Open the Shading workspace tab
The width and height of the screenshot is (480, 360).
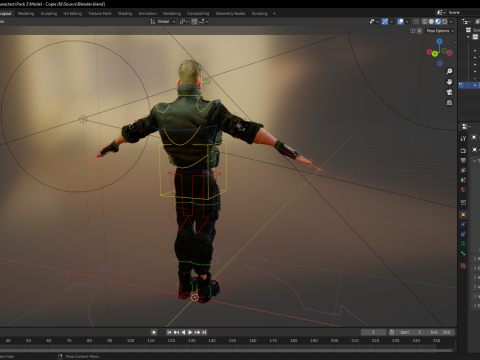(125, 13)
